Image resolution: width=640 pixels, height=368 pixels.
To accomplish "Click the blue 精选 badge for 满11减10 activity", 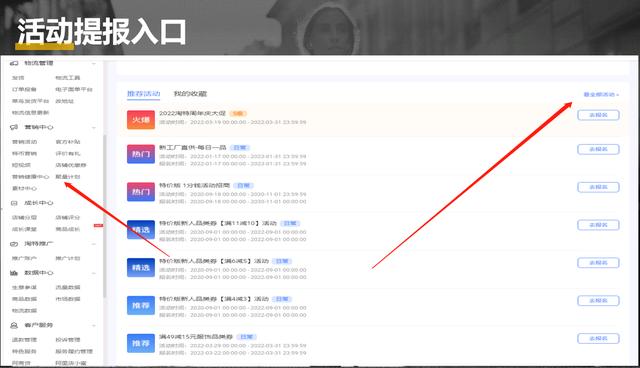I will coord(141,230).
